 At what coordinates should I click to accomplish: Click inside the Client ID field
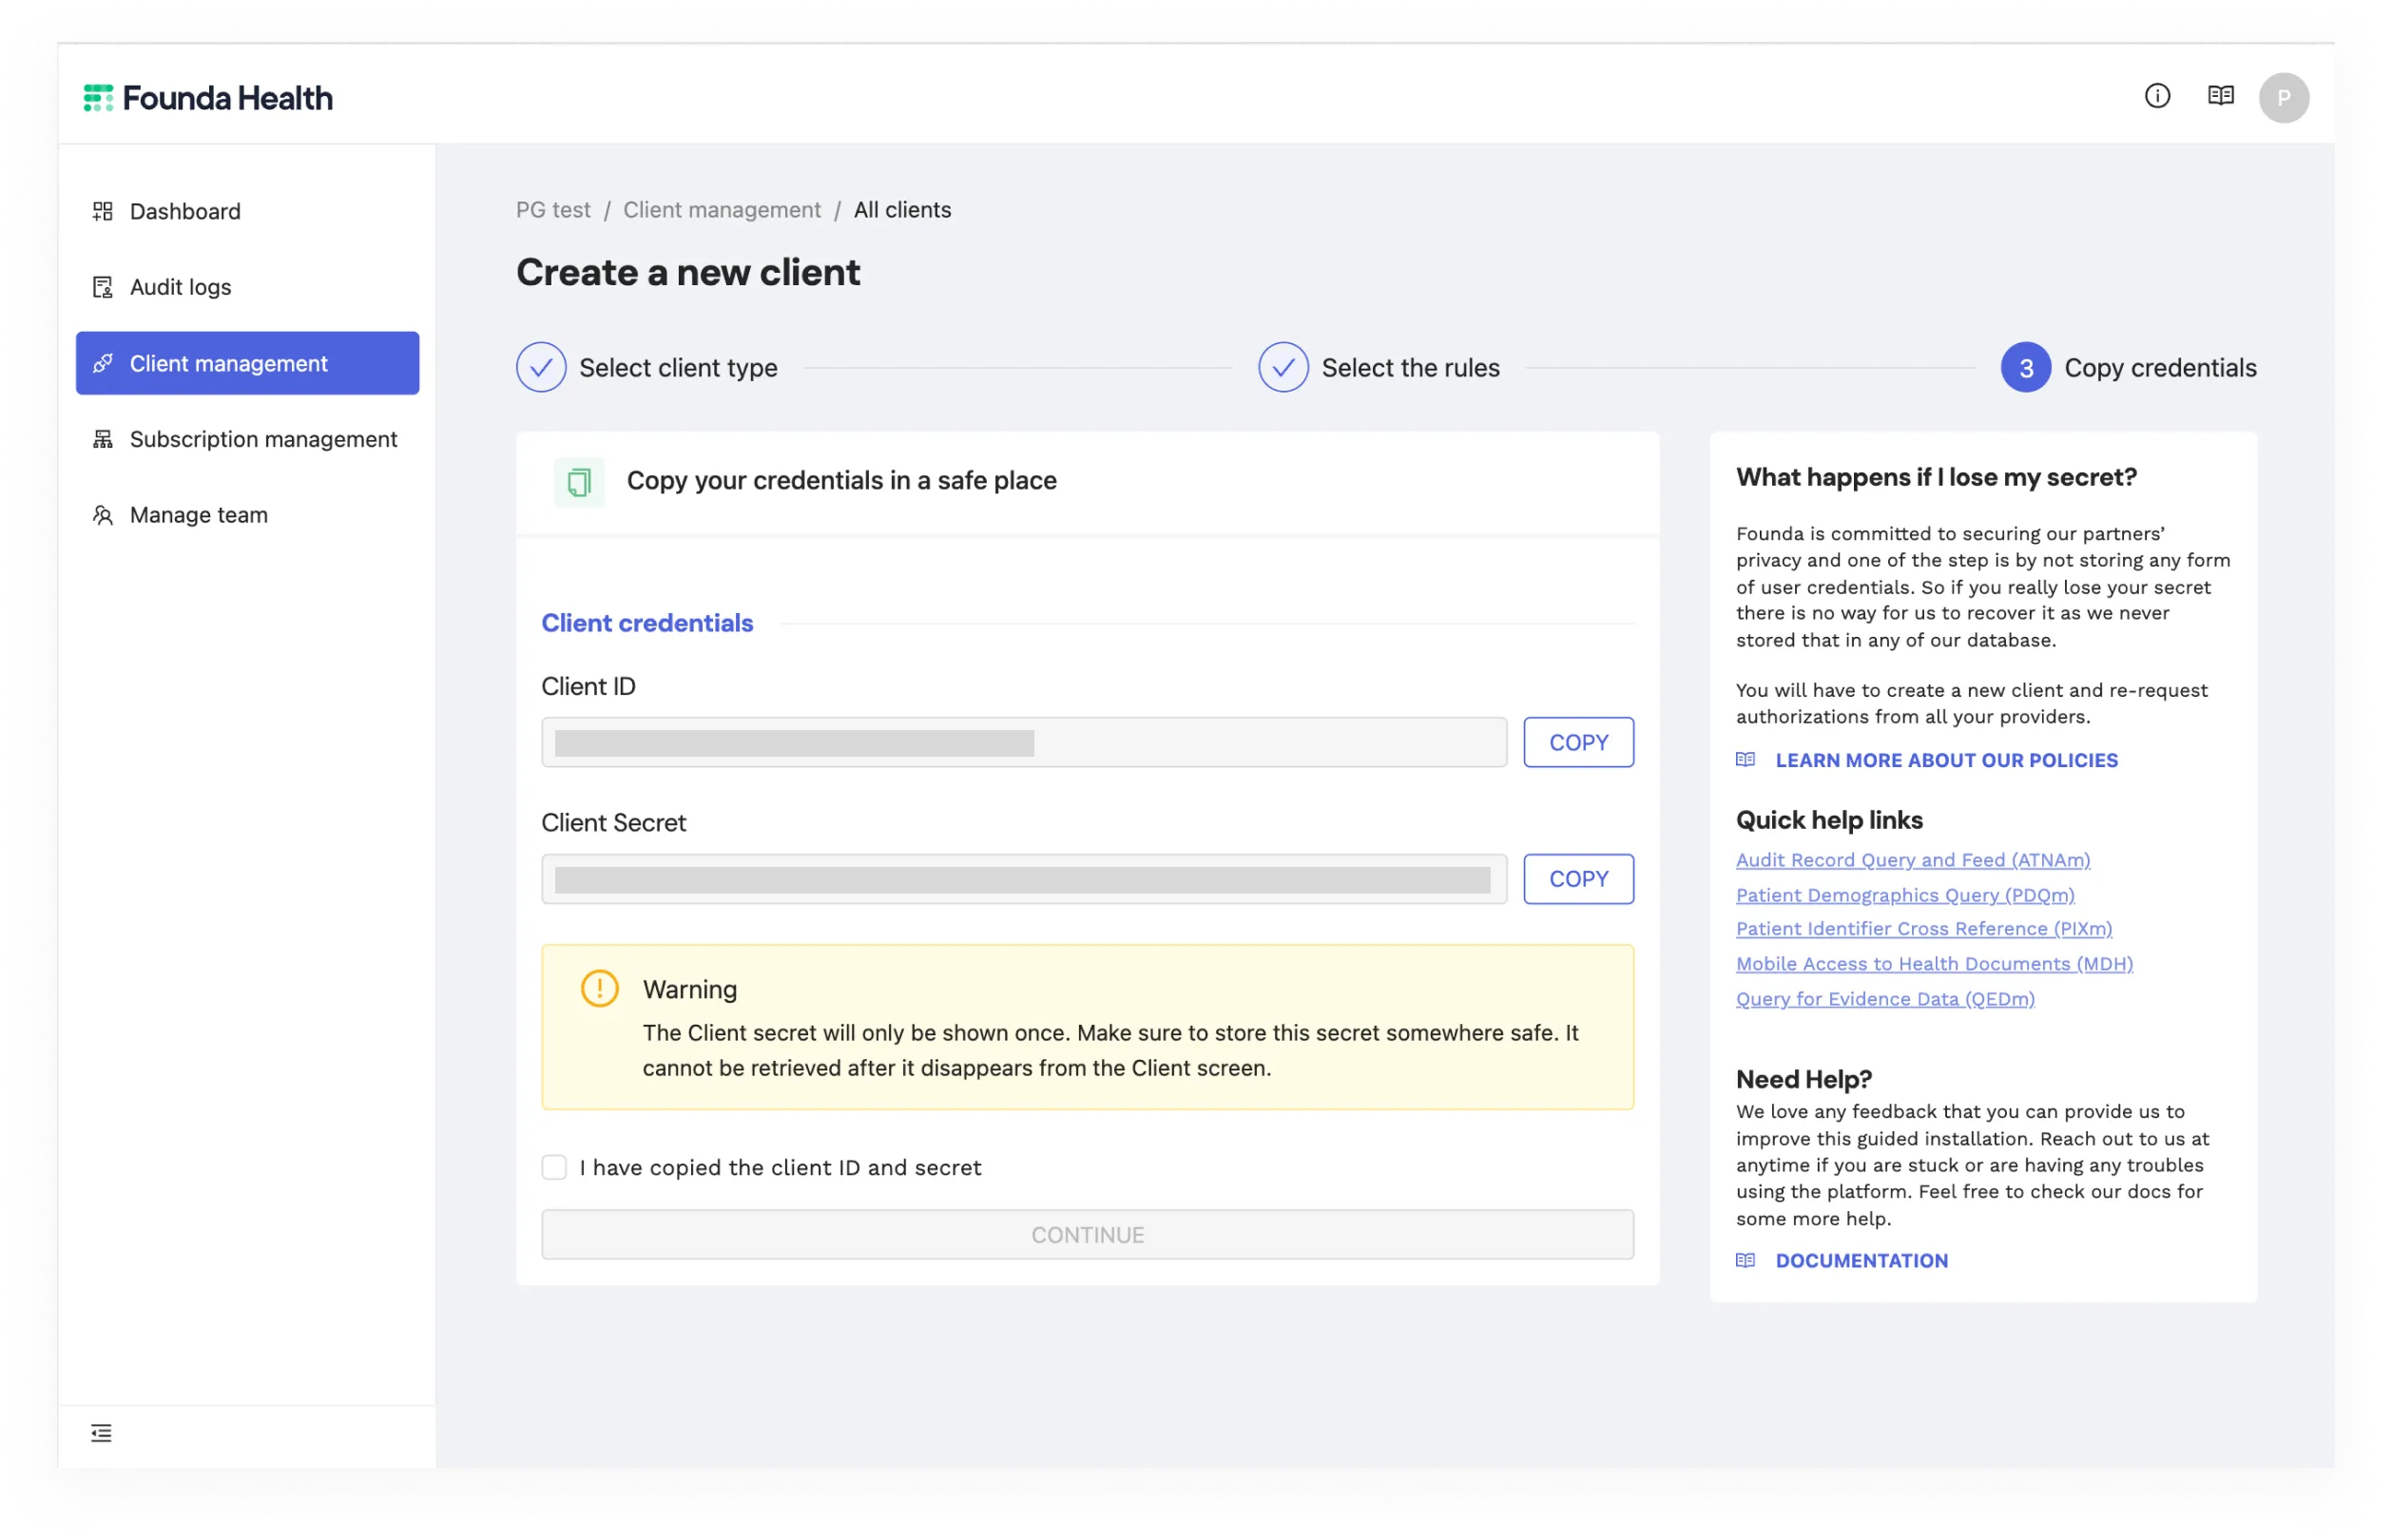click(1024, 742)
